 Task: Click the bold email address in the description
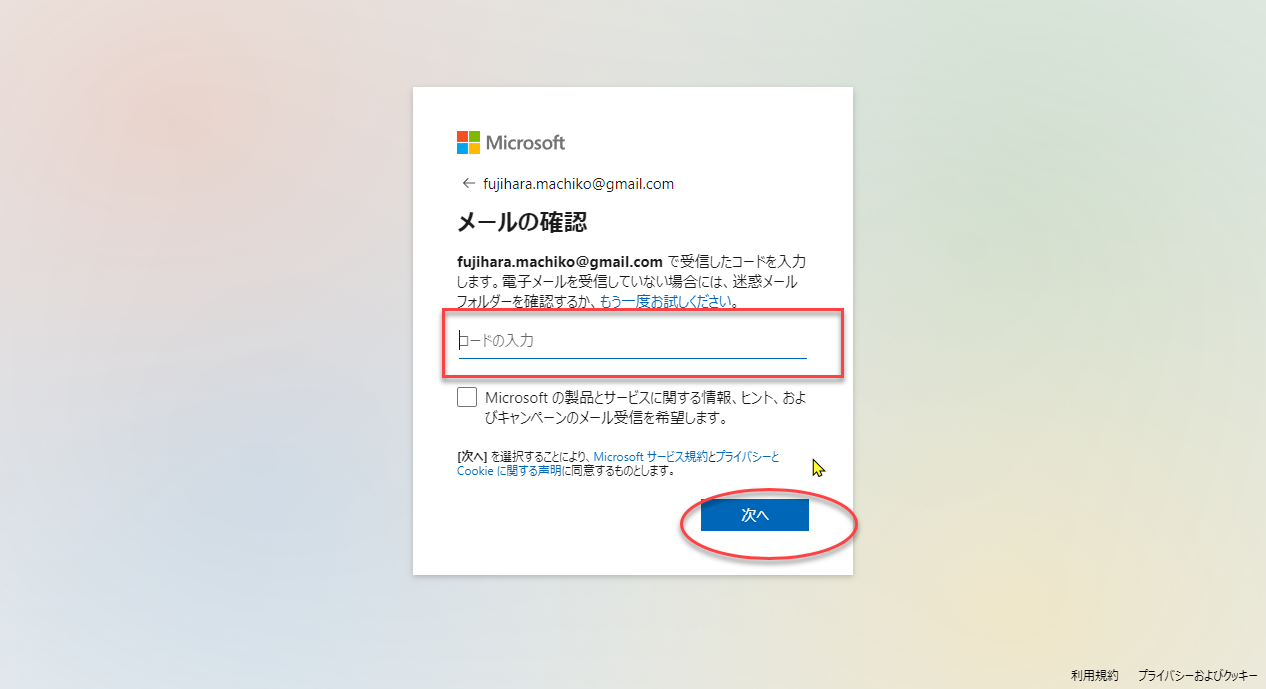point(560,262)
